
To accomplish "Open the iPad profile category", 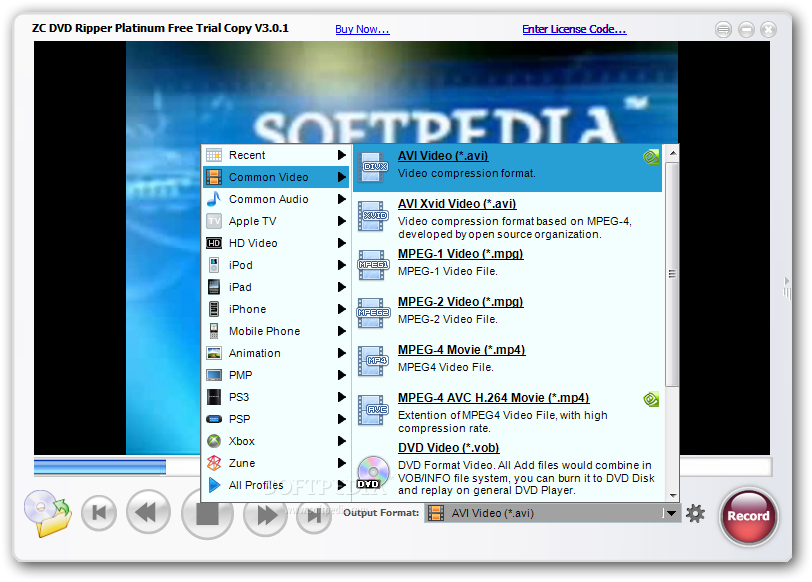I will coord(276,287).
